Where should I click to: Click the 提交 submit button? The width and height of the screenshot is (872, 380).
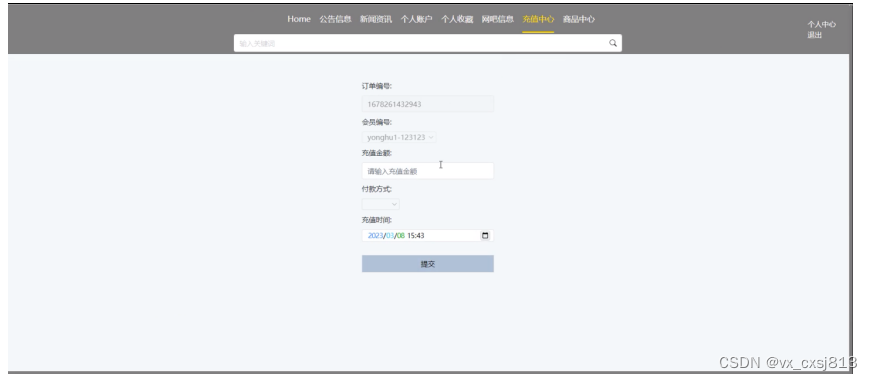click(428, 264)
